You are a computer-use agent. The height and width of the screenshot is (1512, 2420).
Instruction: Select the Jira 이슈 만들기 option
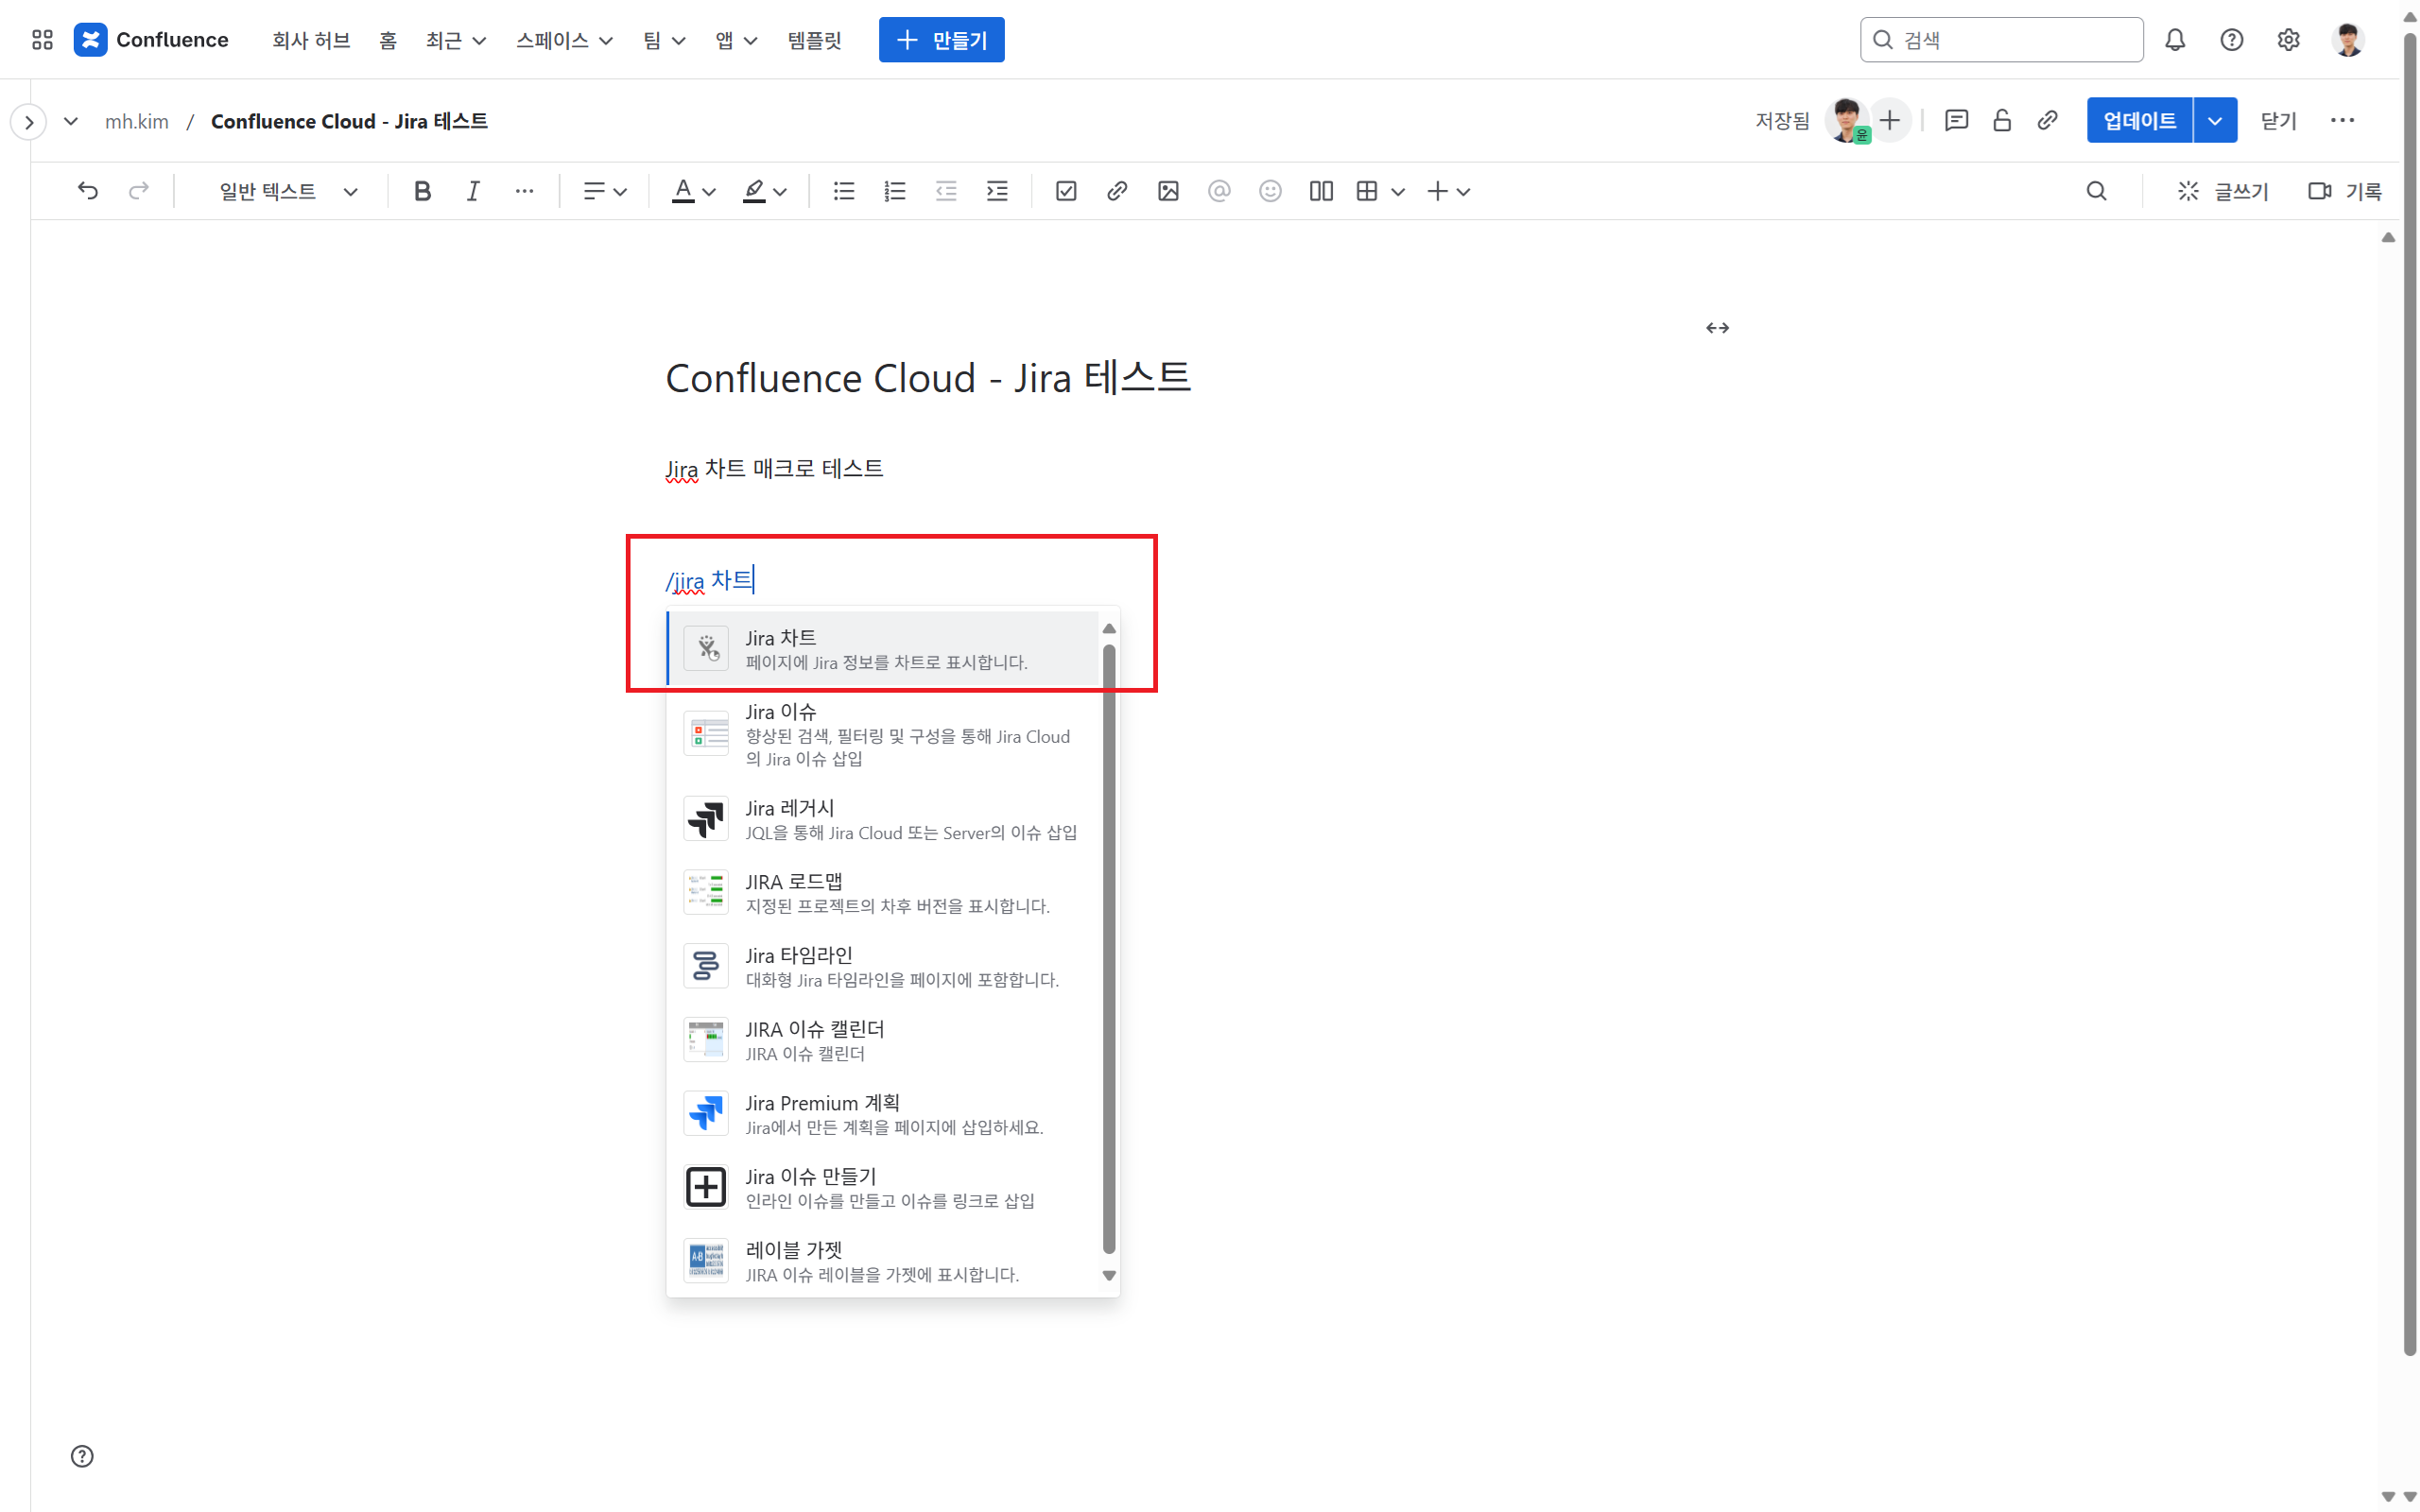click(882, 1187)
